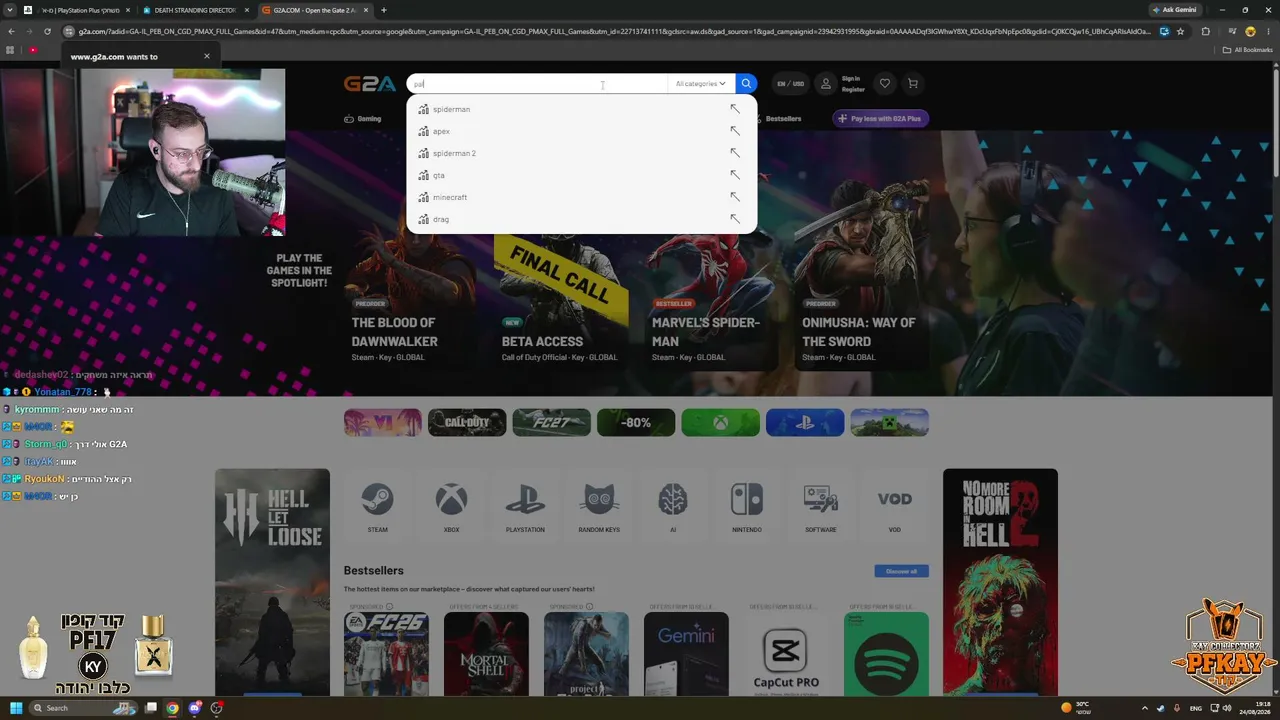Switch to the Death Stranding Director browser tab

(195, 10)
